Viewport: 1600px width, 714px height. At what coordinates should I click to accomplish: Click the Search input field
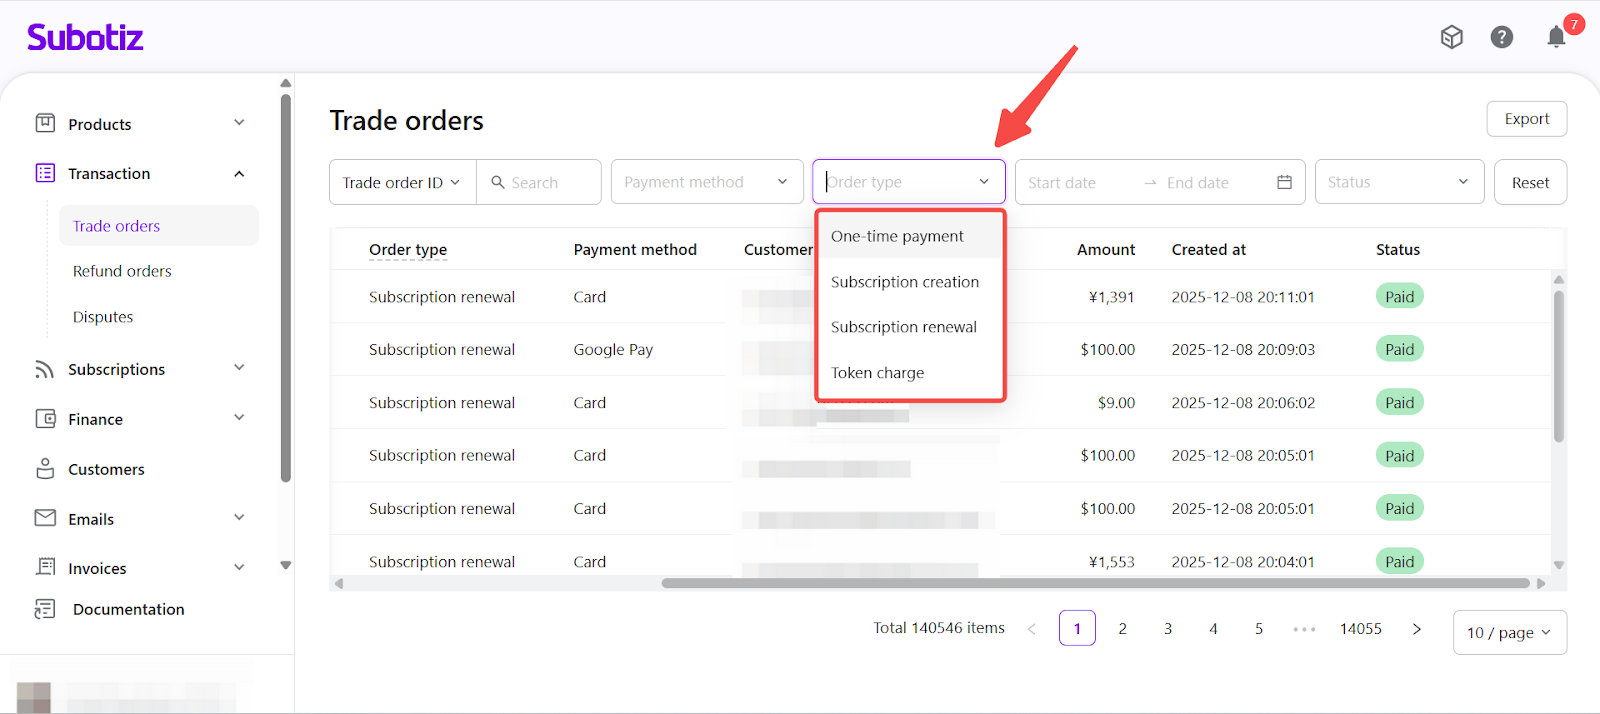tap(550, 183)
